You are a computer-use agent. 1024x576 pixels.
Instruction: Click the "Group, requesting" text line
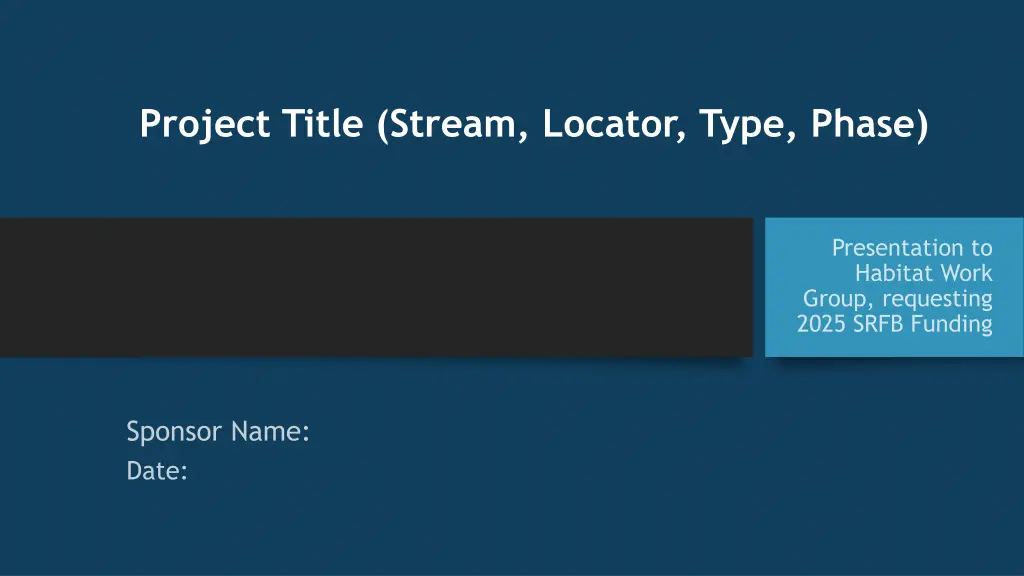pos(897,299)
